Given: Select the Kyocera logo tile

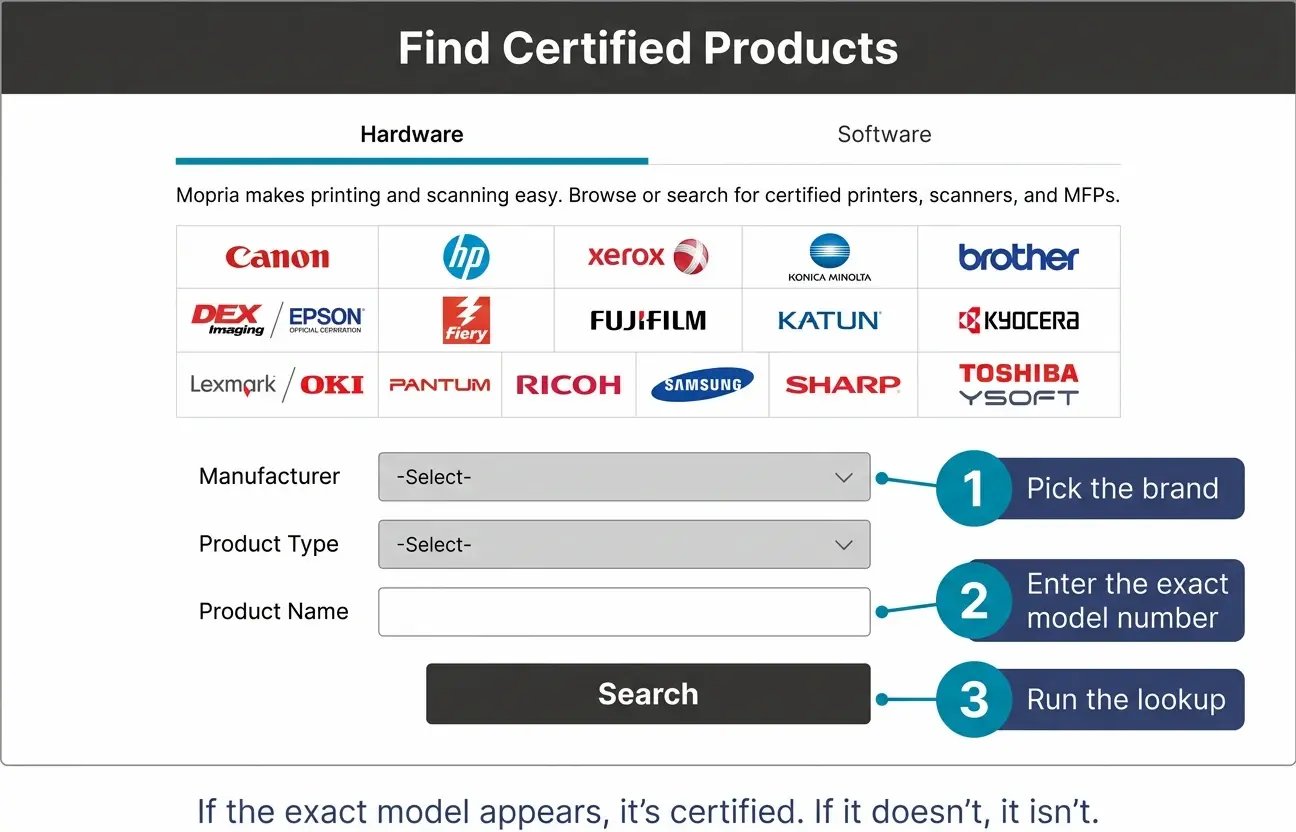Looking at the screenshot, I should (1019, 321).
